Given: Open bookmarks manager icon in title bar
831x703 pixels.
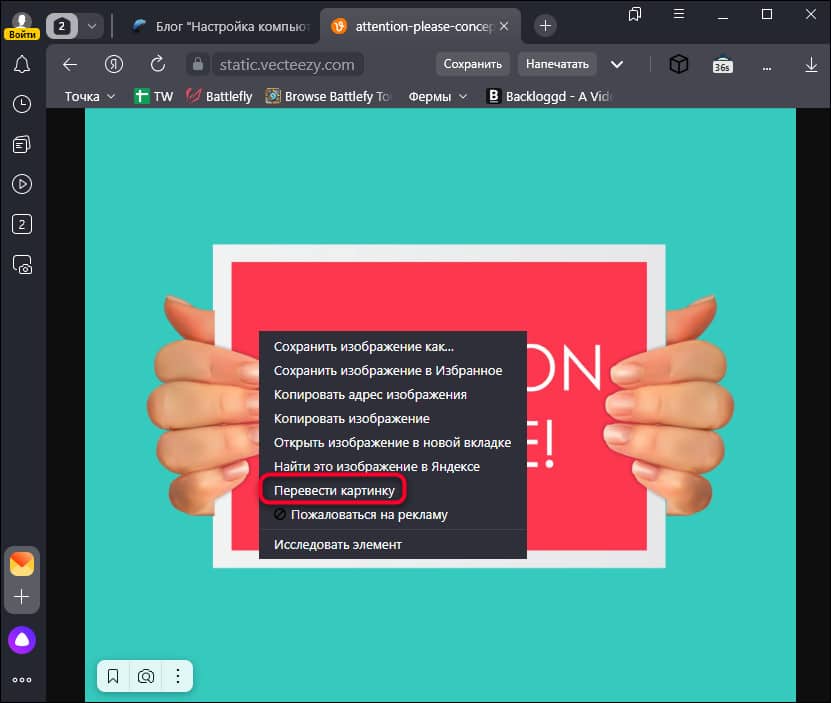Looking at the screenshot, I should tap(634, 14).
